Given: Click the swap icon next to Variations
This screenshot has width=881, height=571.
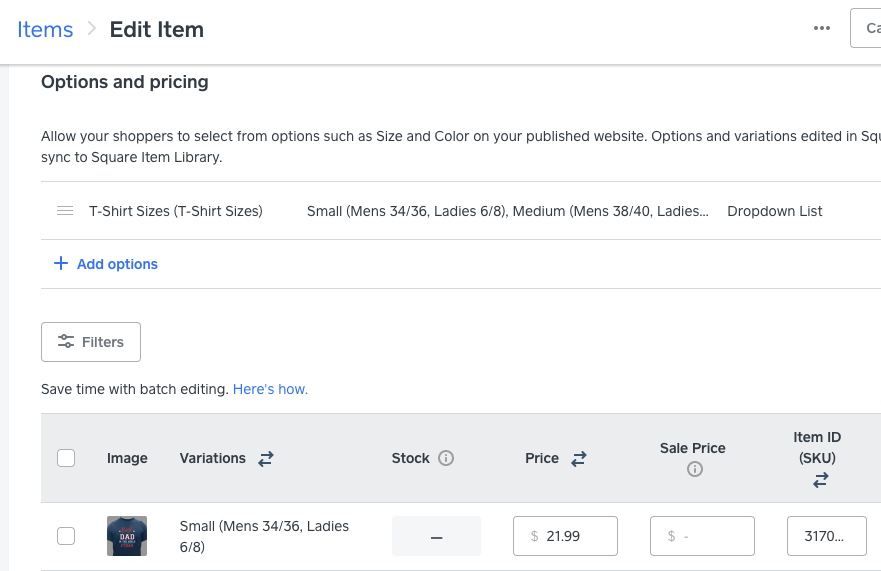Looking at the screenshot, I should 266,458.
